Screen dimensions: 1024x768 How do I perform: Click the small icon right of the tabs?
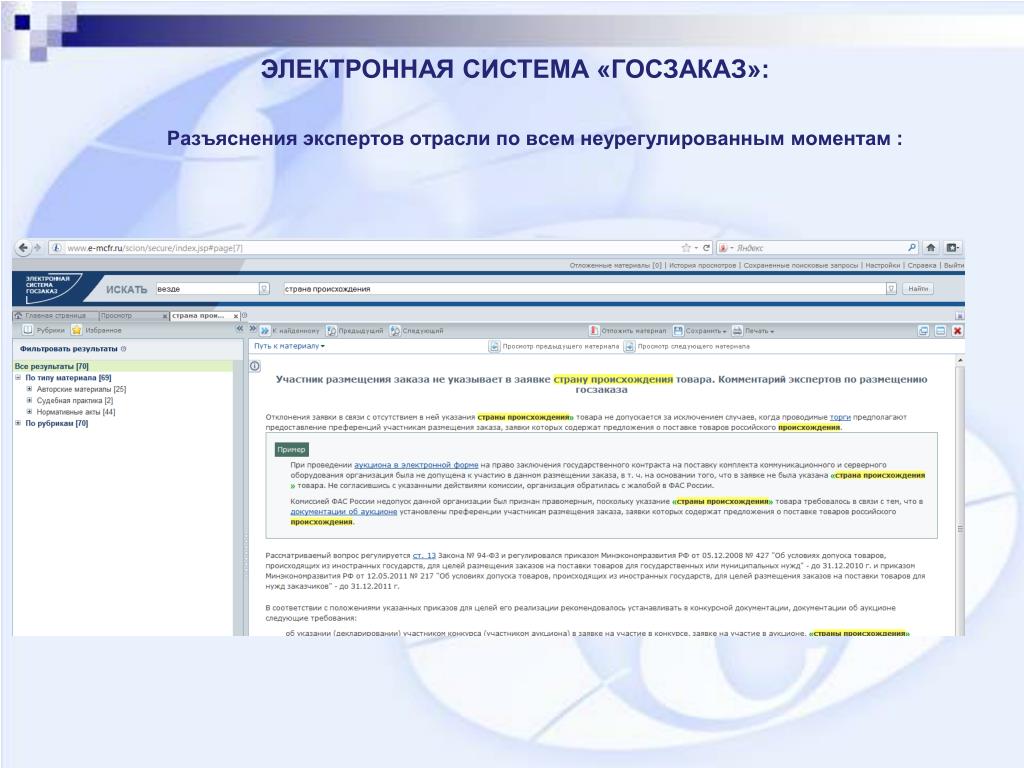point(245,316)
